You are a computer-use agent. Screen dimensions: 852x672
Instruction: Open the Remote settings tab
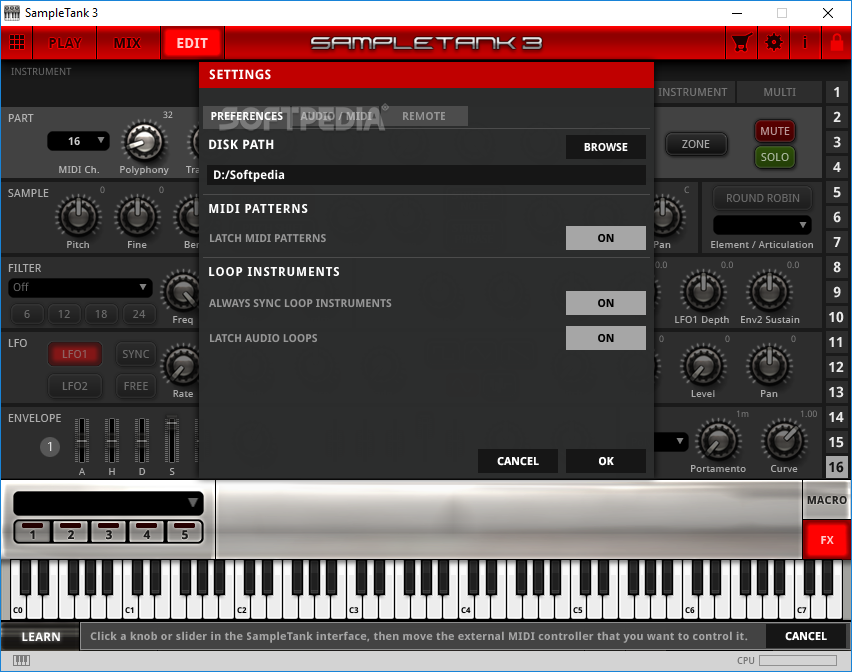pyautogui.click(x=424, y=116)
